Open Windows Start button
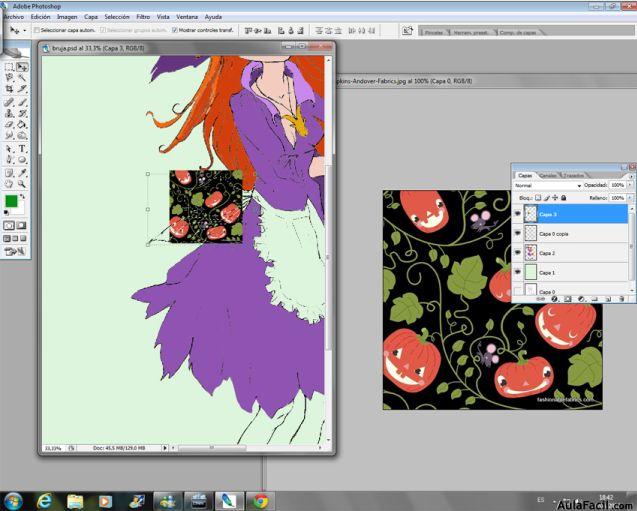The height and width of the screenshot is (511, 637). point(13,501)
